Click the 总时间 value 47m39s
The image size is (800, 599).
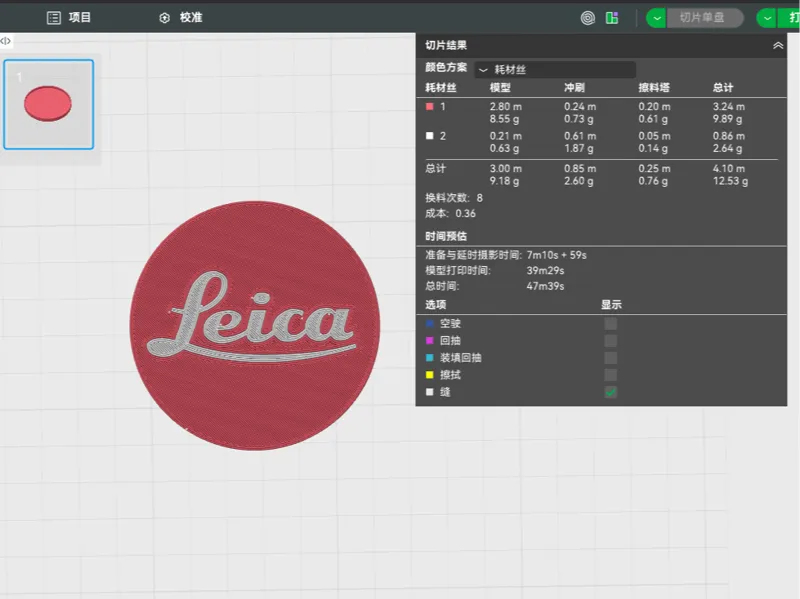[545, 286]
